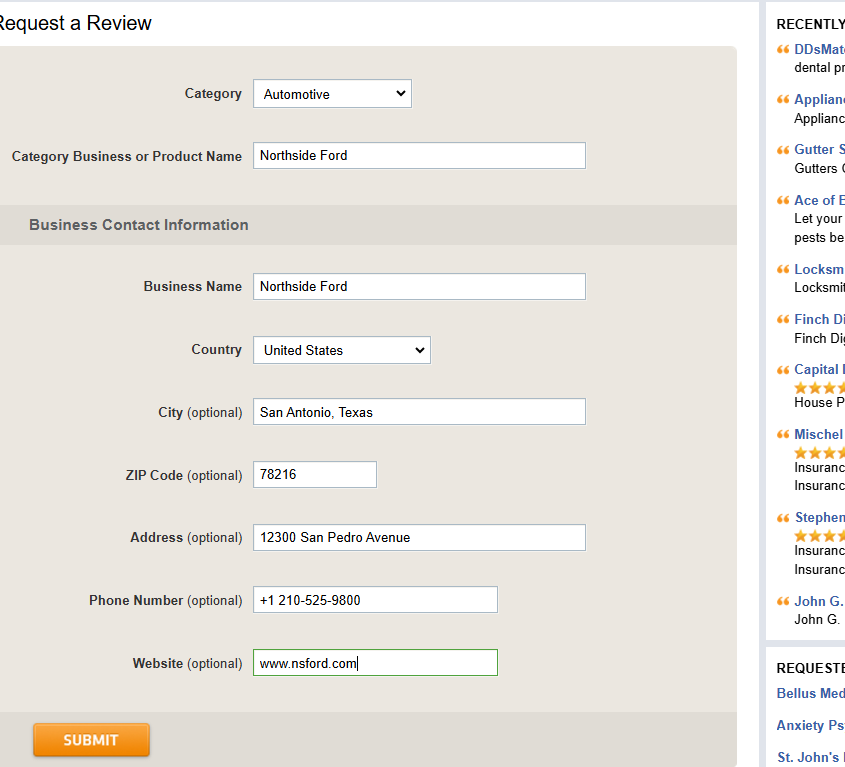
Task: Open the Gutter recent review link
Action: [x=819, y=149]
